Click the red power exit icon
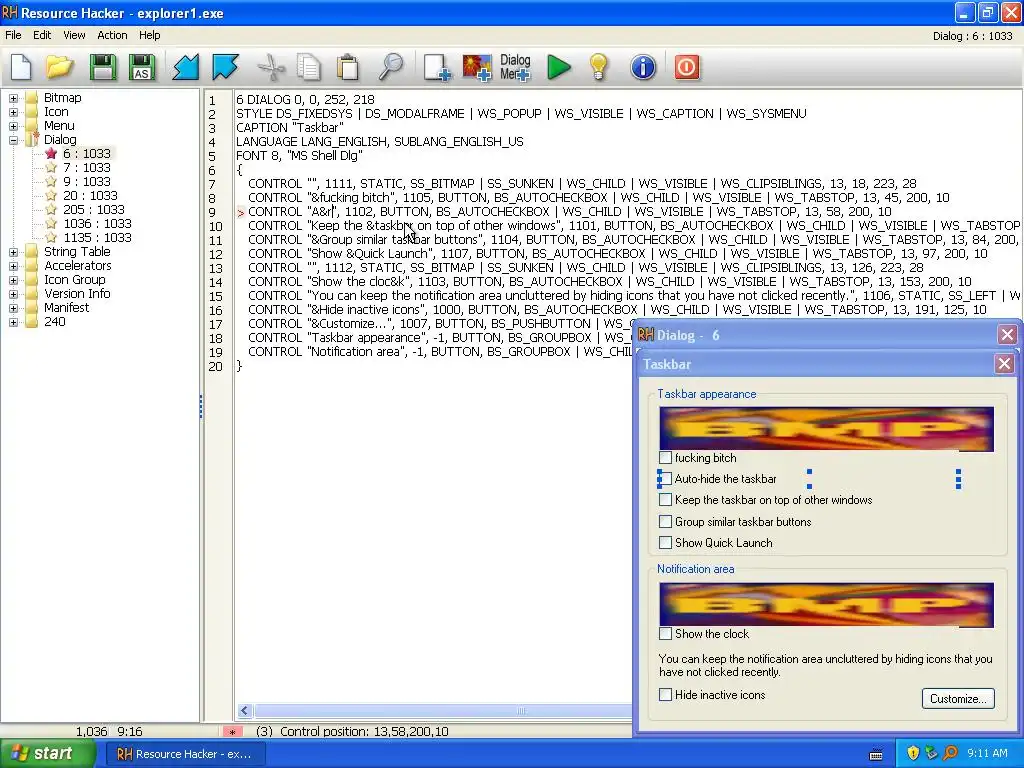The height and width of the screenshot is (768, 1024). [x=686, y=67]
